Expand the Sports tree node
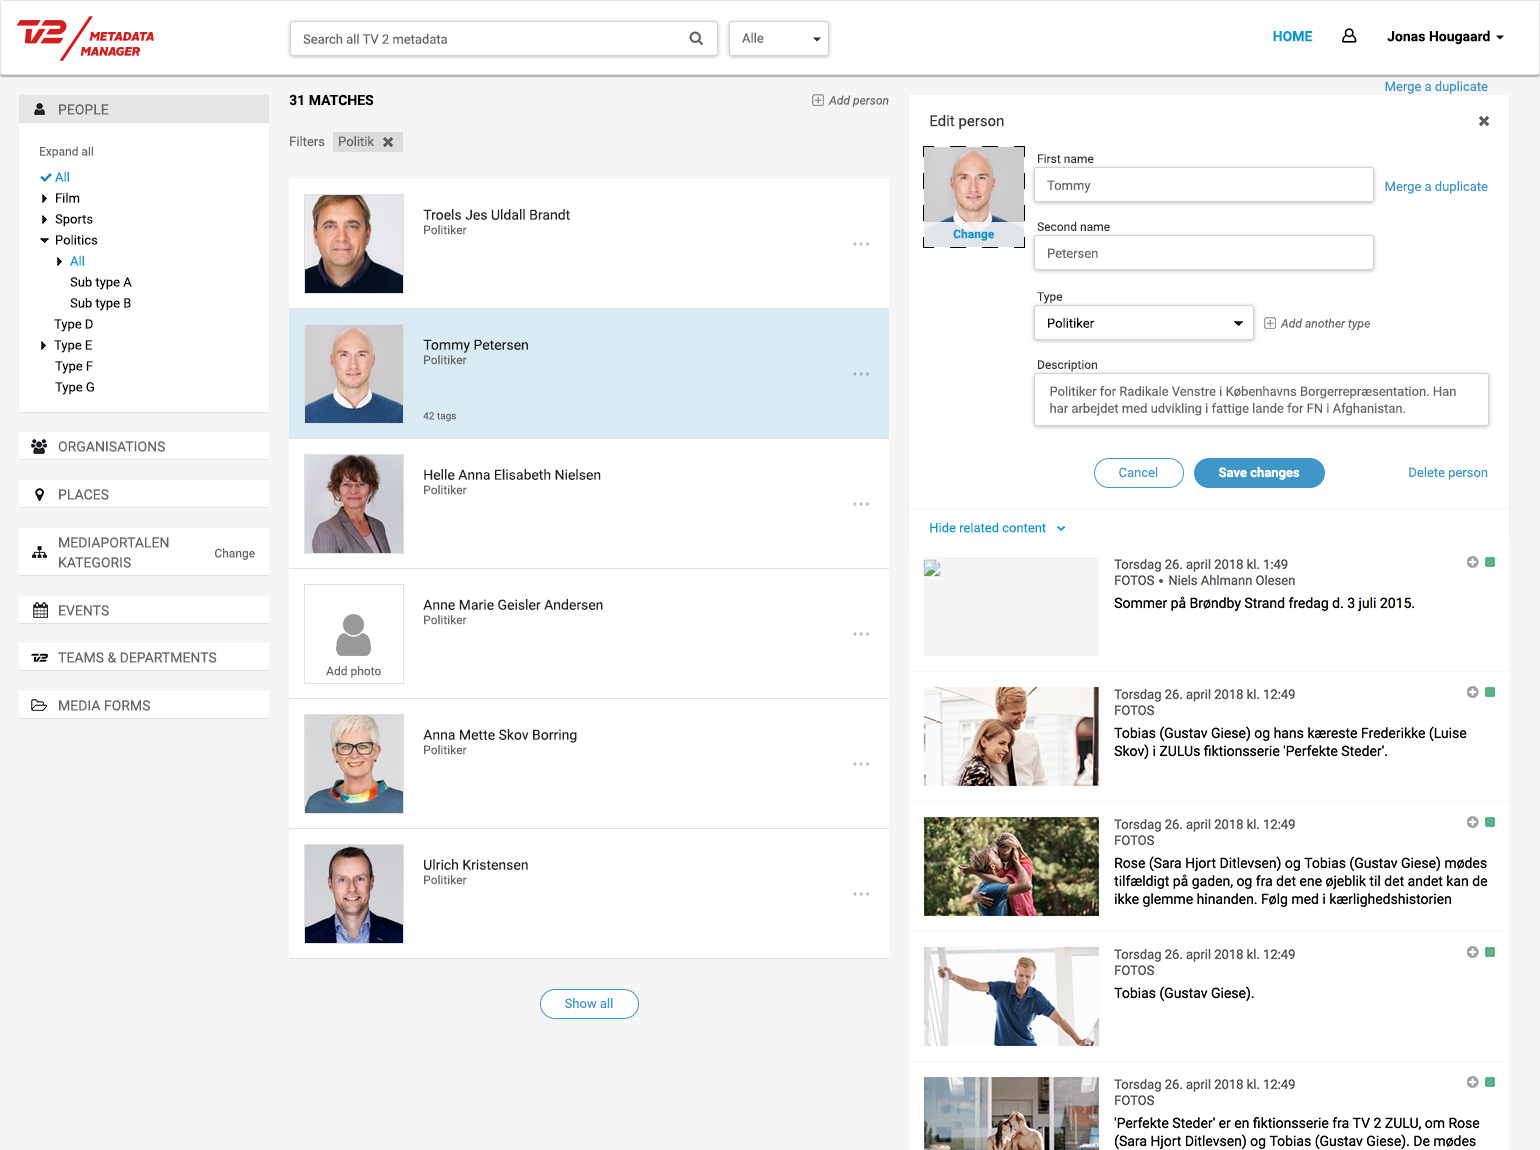Viewport: 1540px width, 1150px height. click(44, 219)
